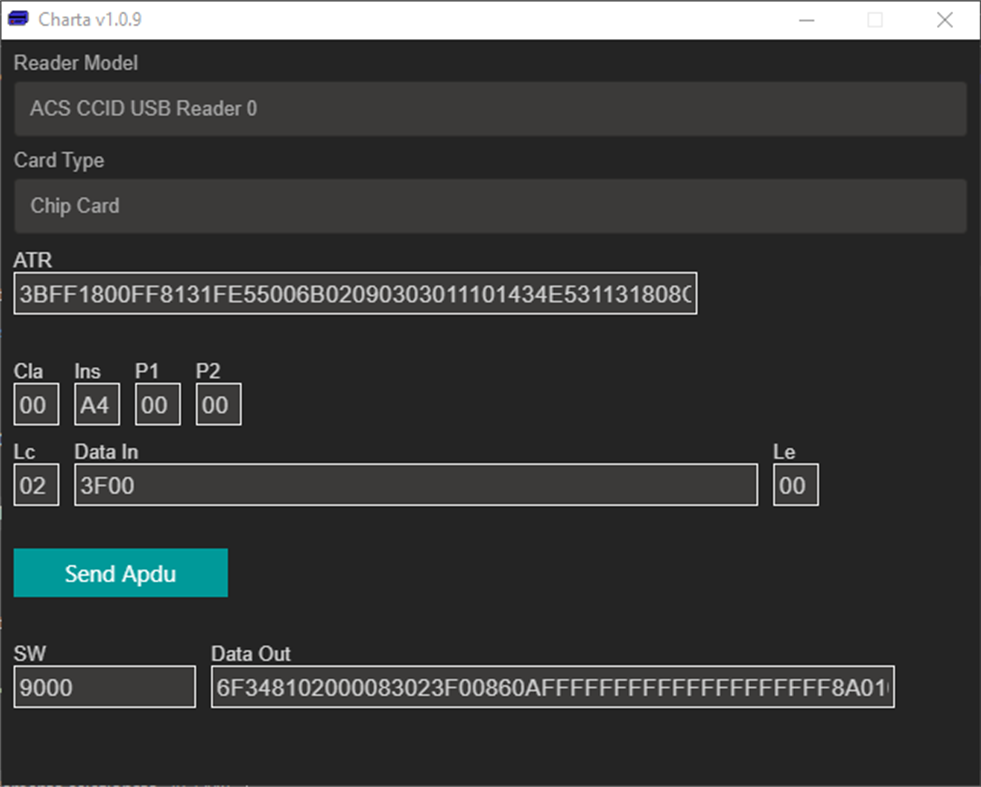The height and width of the screenshot is (787, 981).
Task: Click the Charta application icon in the title bar
Action: click(19, 19)
